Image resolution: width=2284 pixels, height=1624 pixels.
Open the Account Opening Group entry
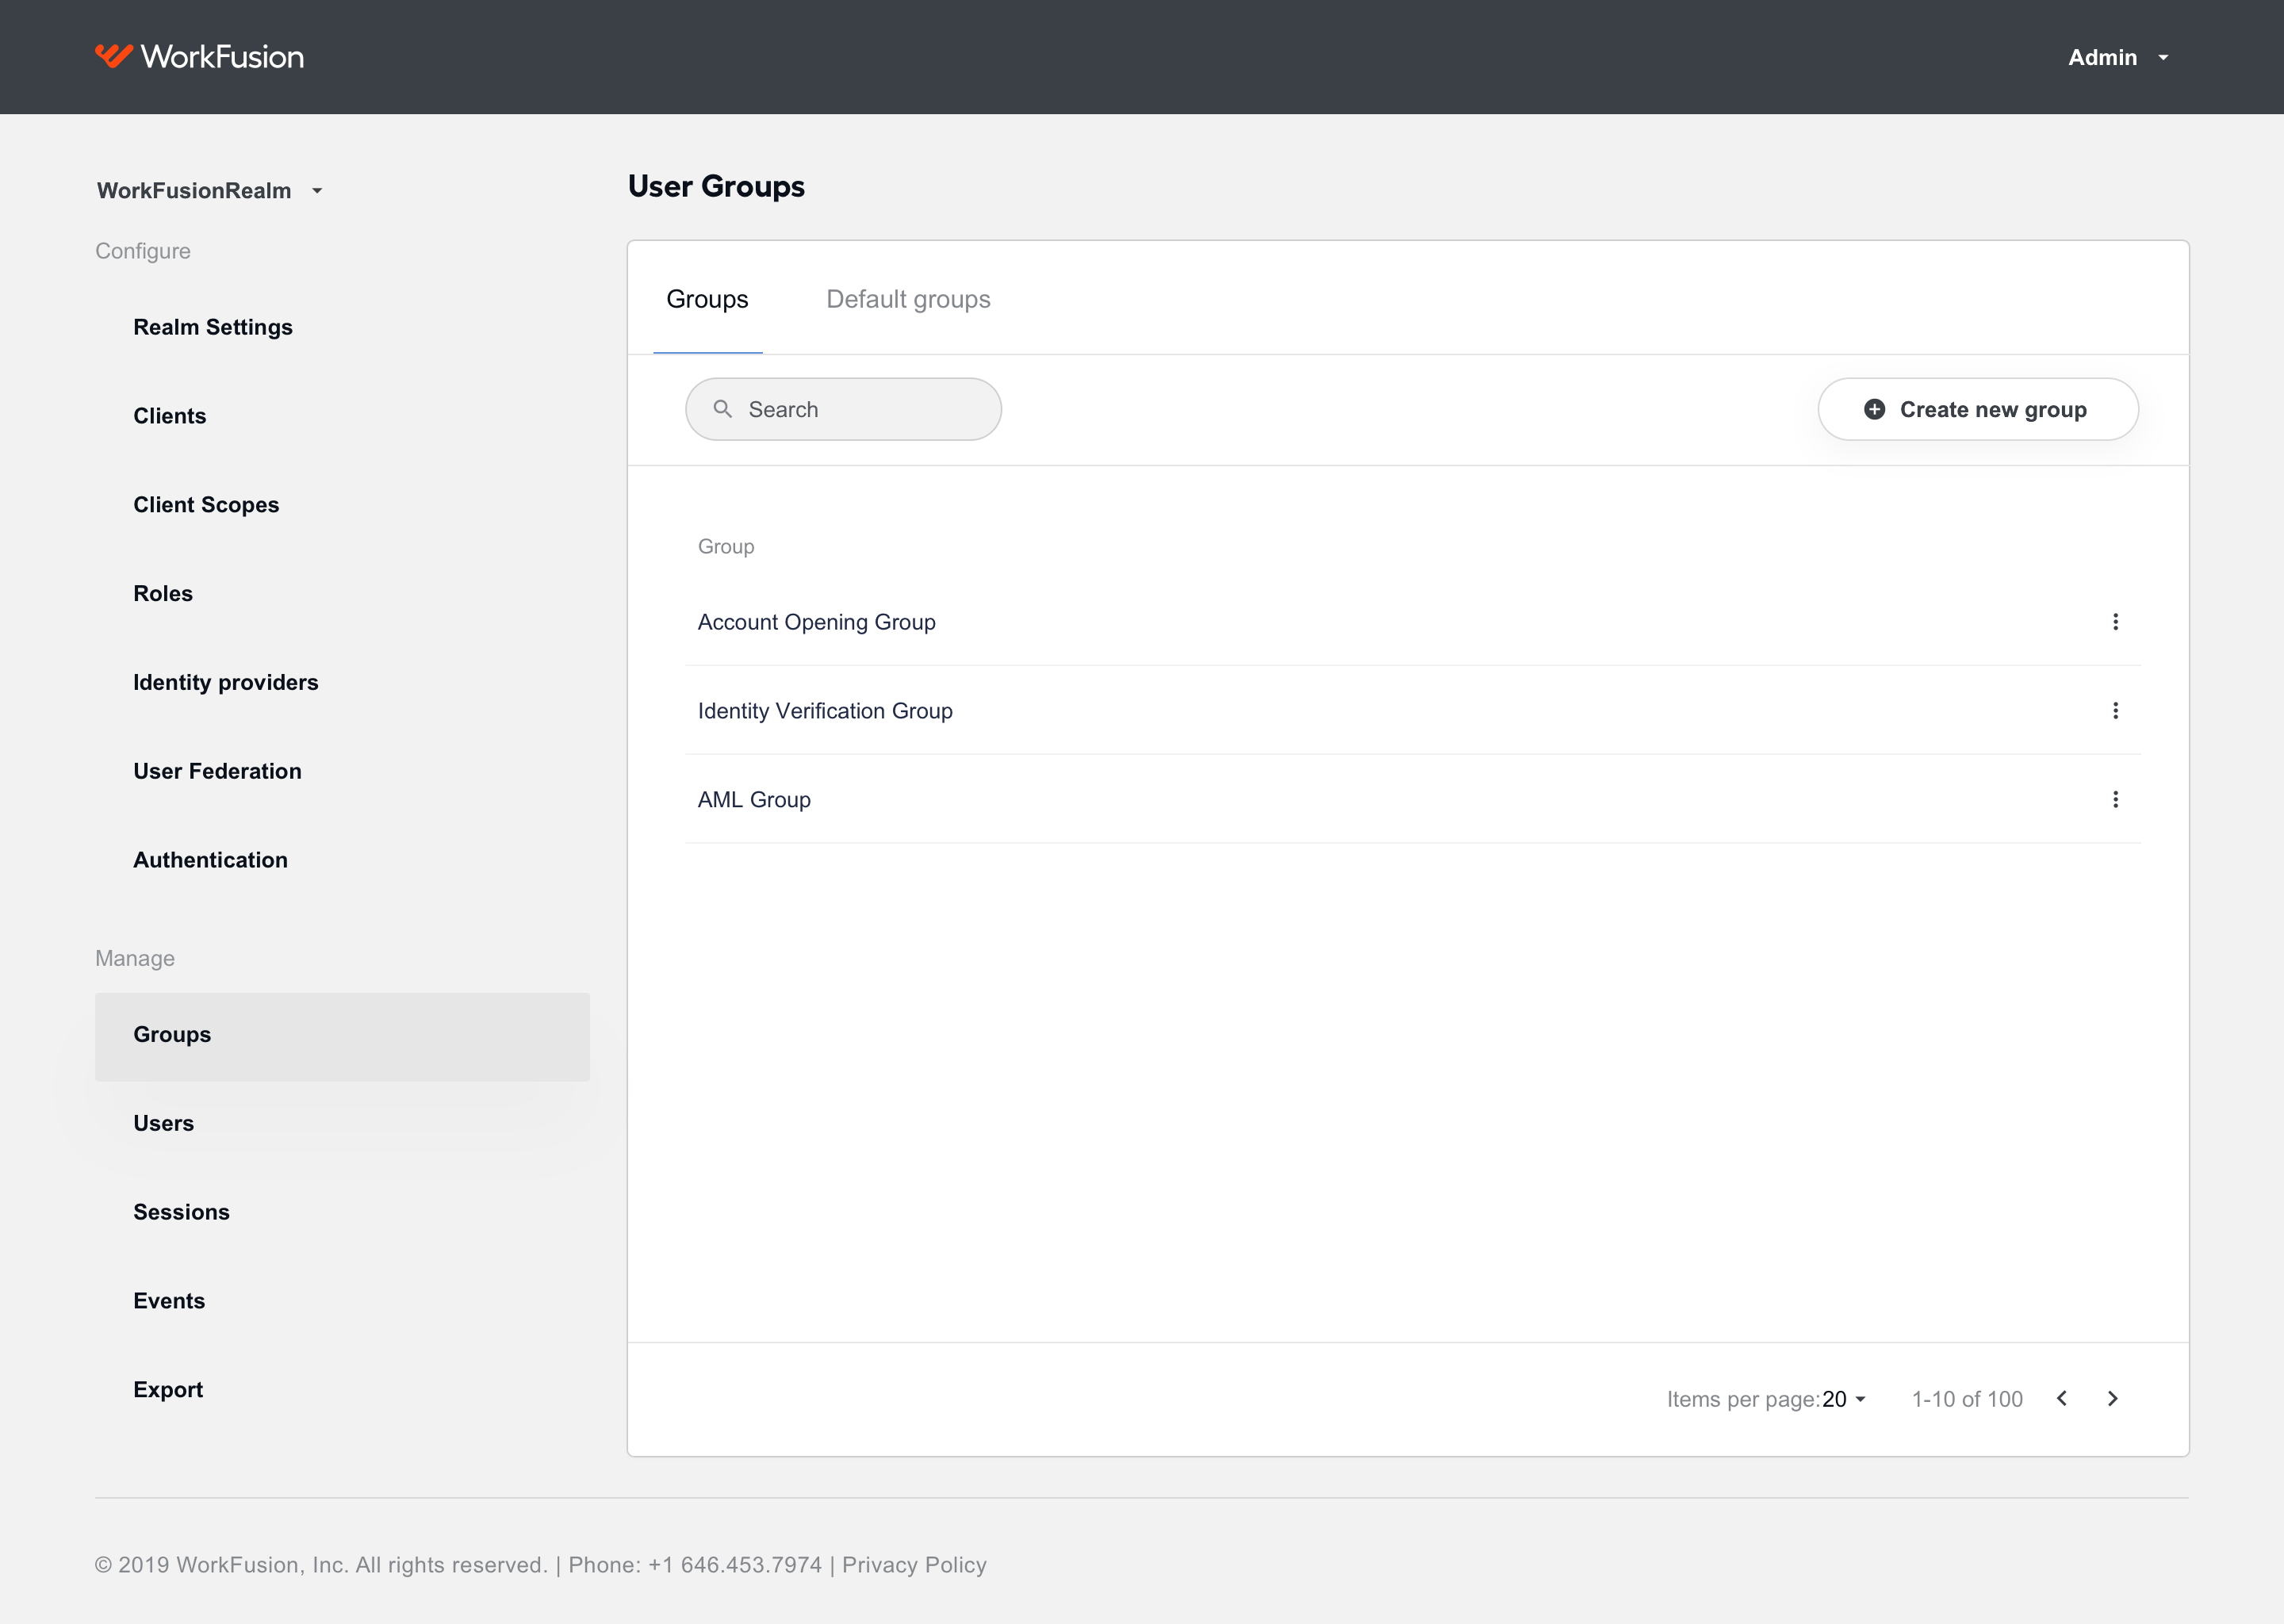[817, 622]
